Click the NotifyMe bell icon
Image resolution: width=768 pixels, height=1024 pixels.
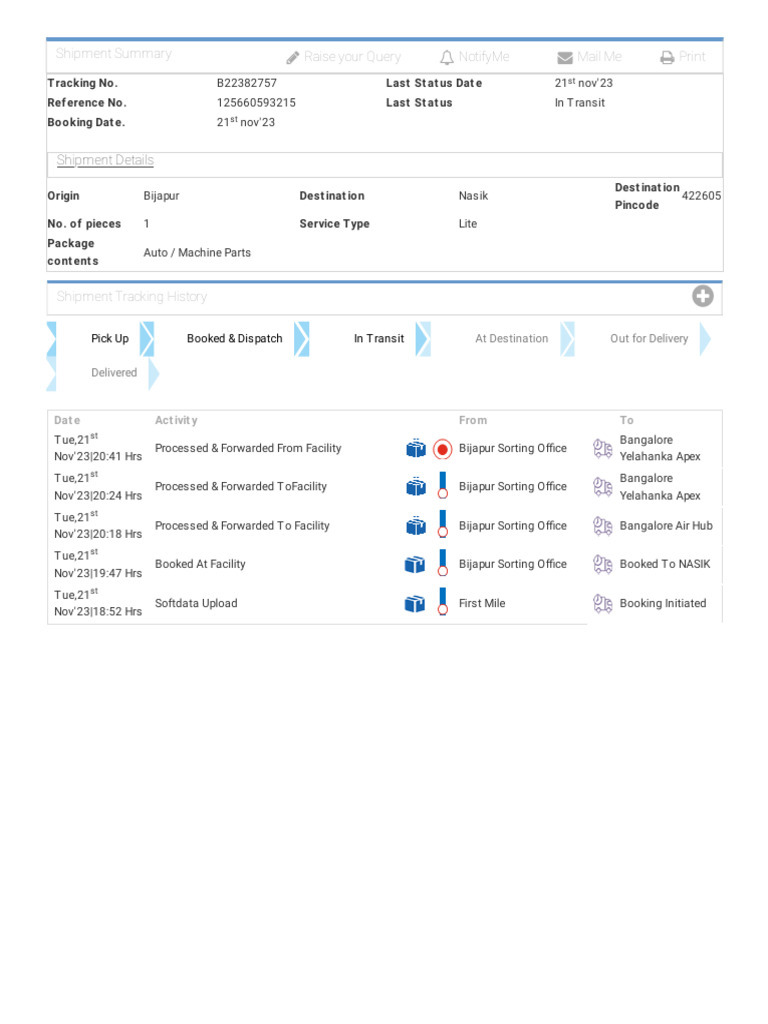(447, 58)
